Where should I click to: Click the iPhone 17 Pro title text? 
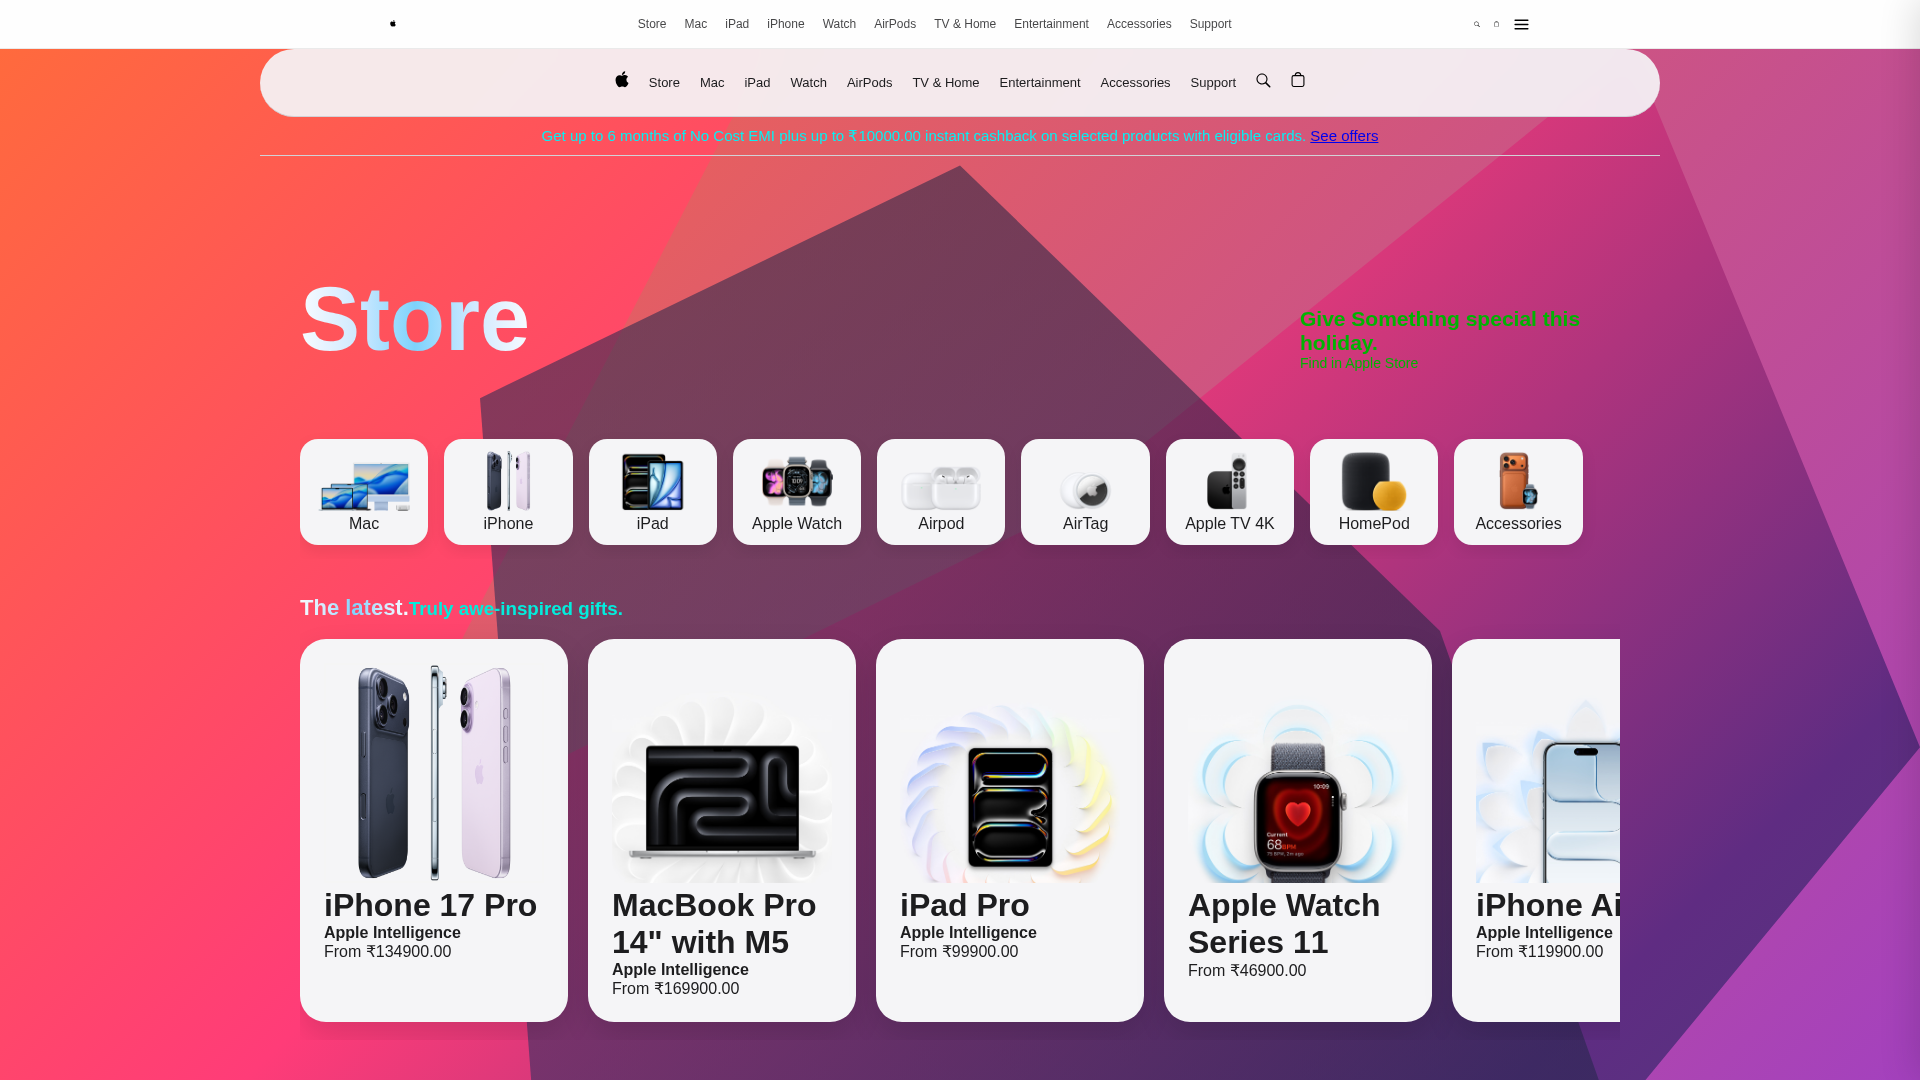[x=430, y=905]
